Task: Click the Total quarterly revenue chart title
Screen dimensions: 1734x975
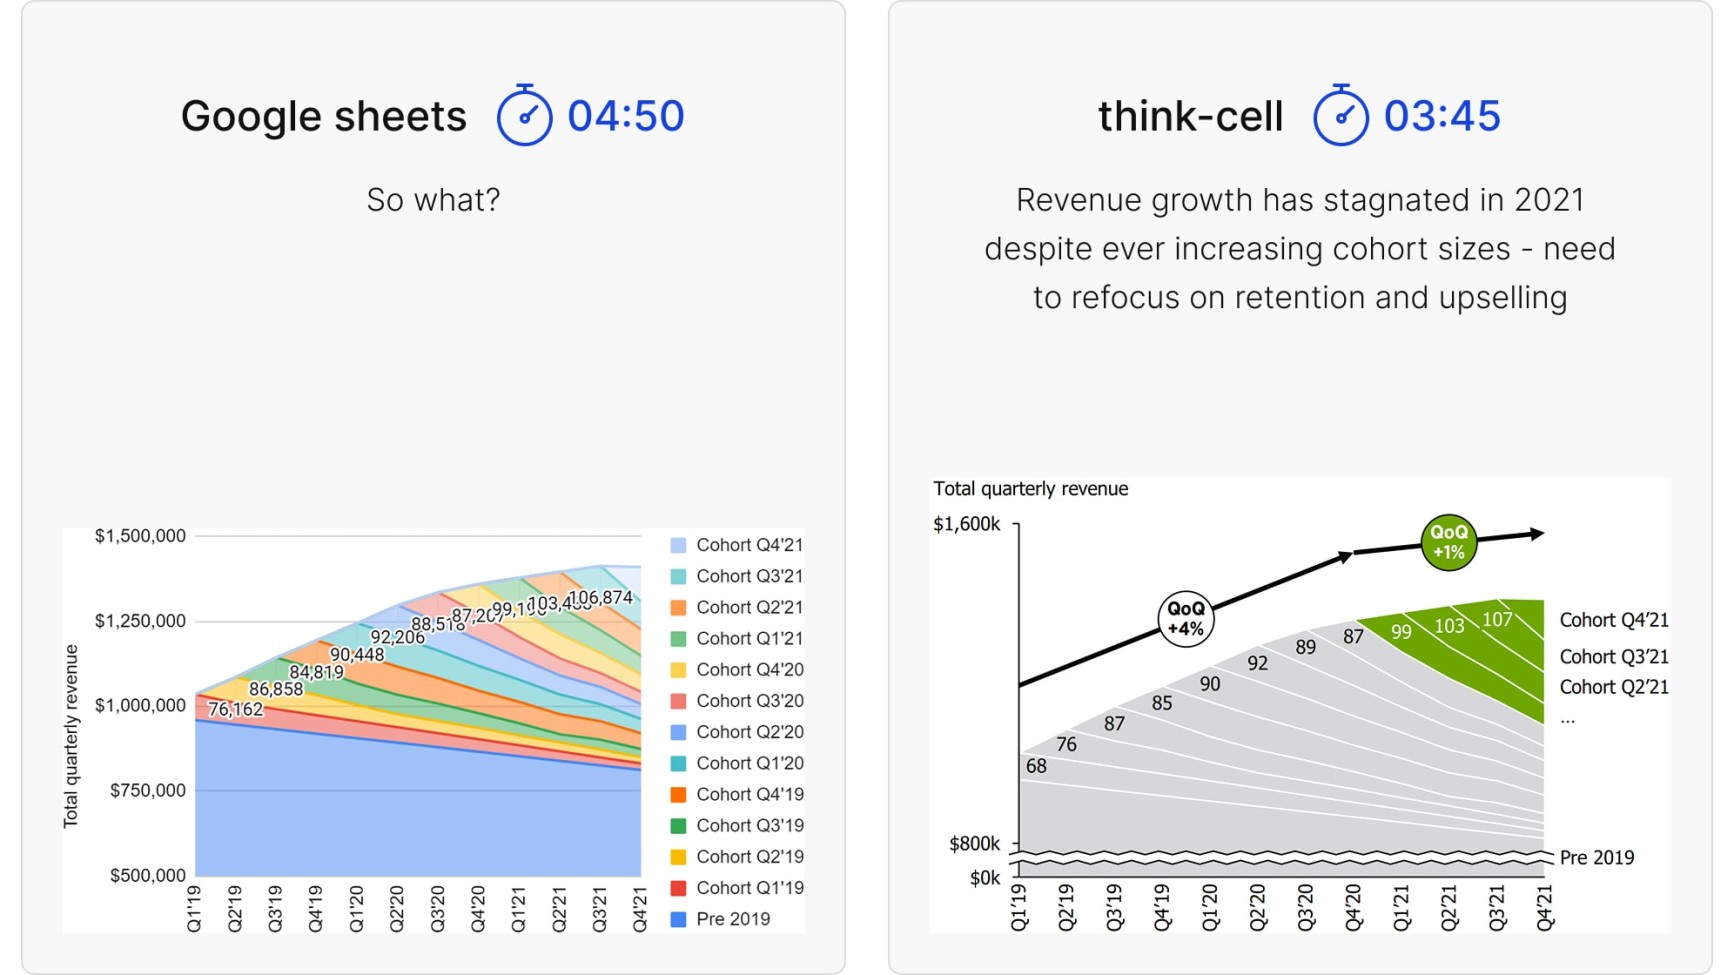Action: (x=1030, y=489)
